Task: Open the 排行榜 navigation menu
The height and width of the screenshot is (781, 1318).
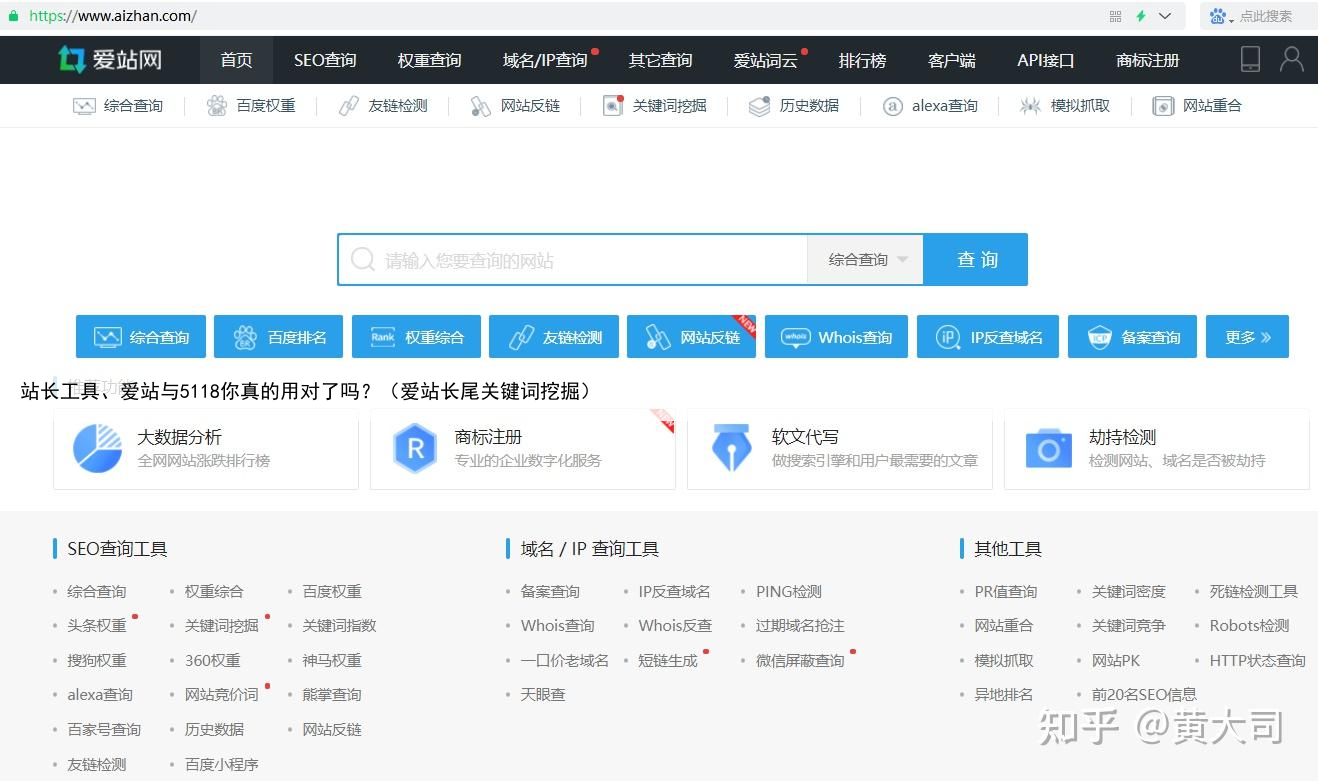Action: (x=862, y=60)
